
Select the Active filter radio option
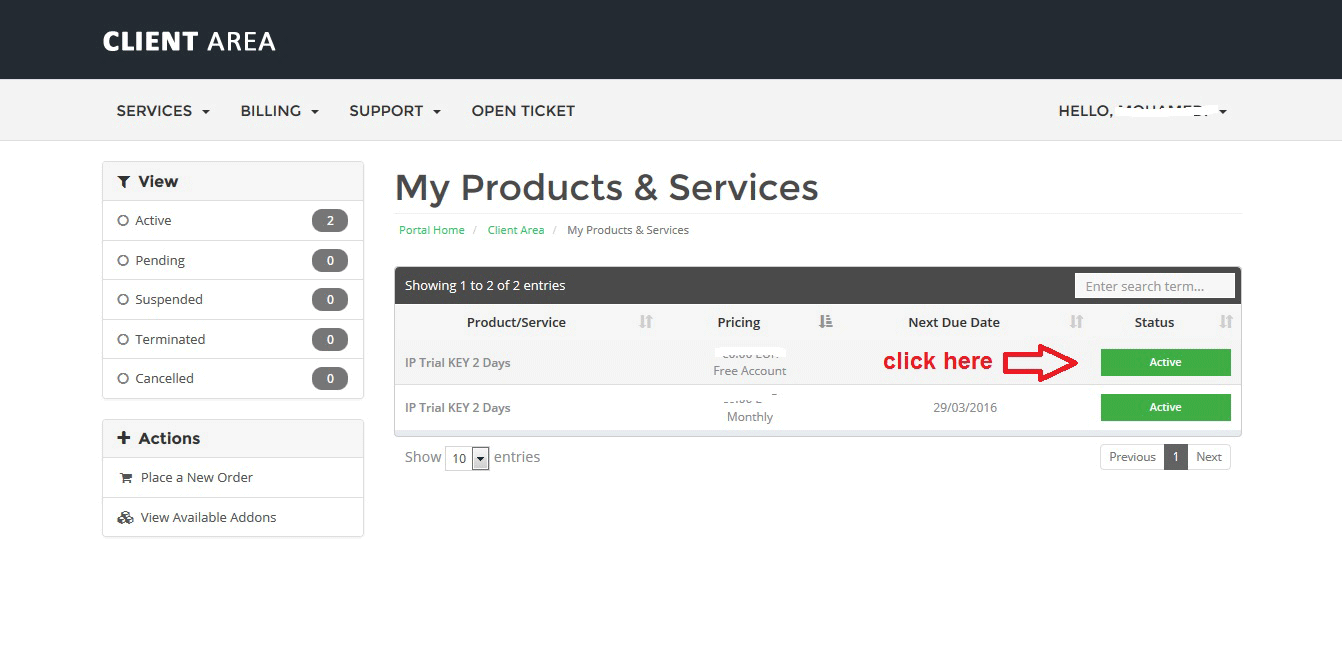pyautogui.click(x=124, y=221)
